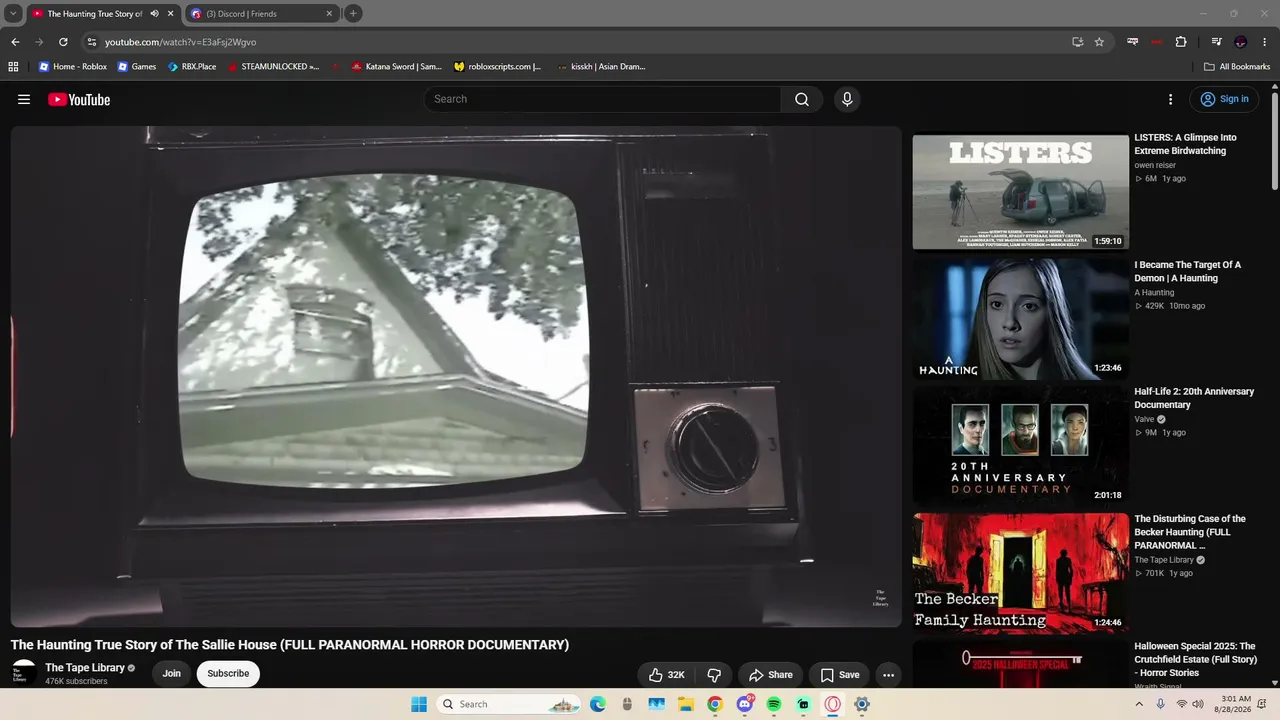Sign in to YouTube
1280x720 pixels.
point(1224,99)
